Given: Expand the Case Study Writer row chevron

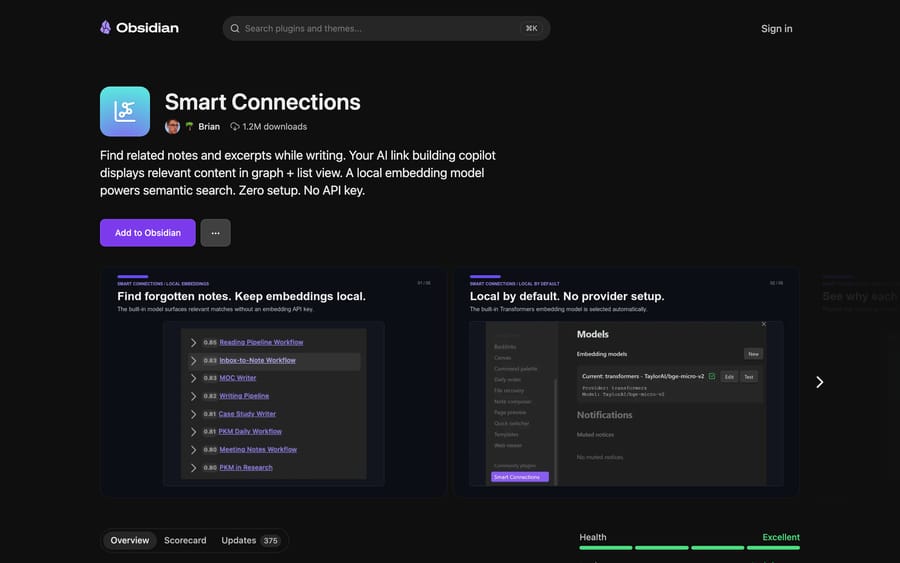Looking at the screenshot, I should tap(193, 414).
